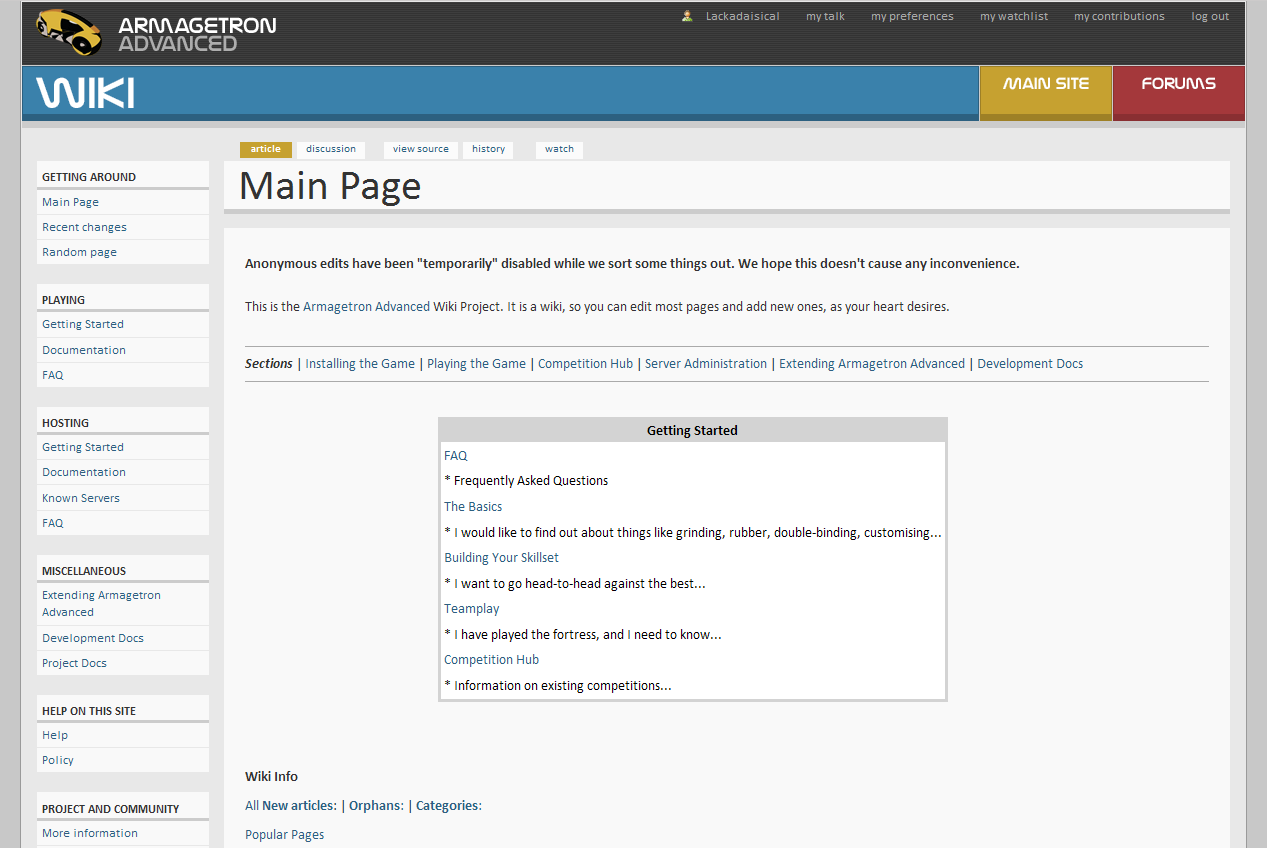Open Random page from sidebar
Viewport: 1267px width, 848px height.
pyautogui.click(x=79, y=252)
